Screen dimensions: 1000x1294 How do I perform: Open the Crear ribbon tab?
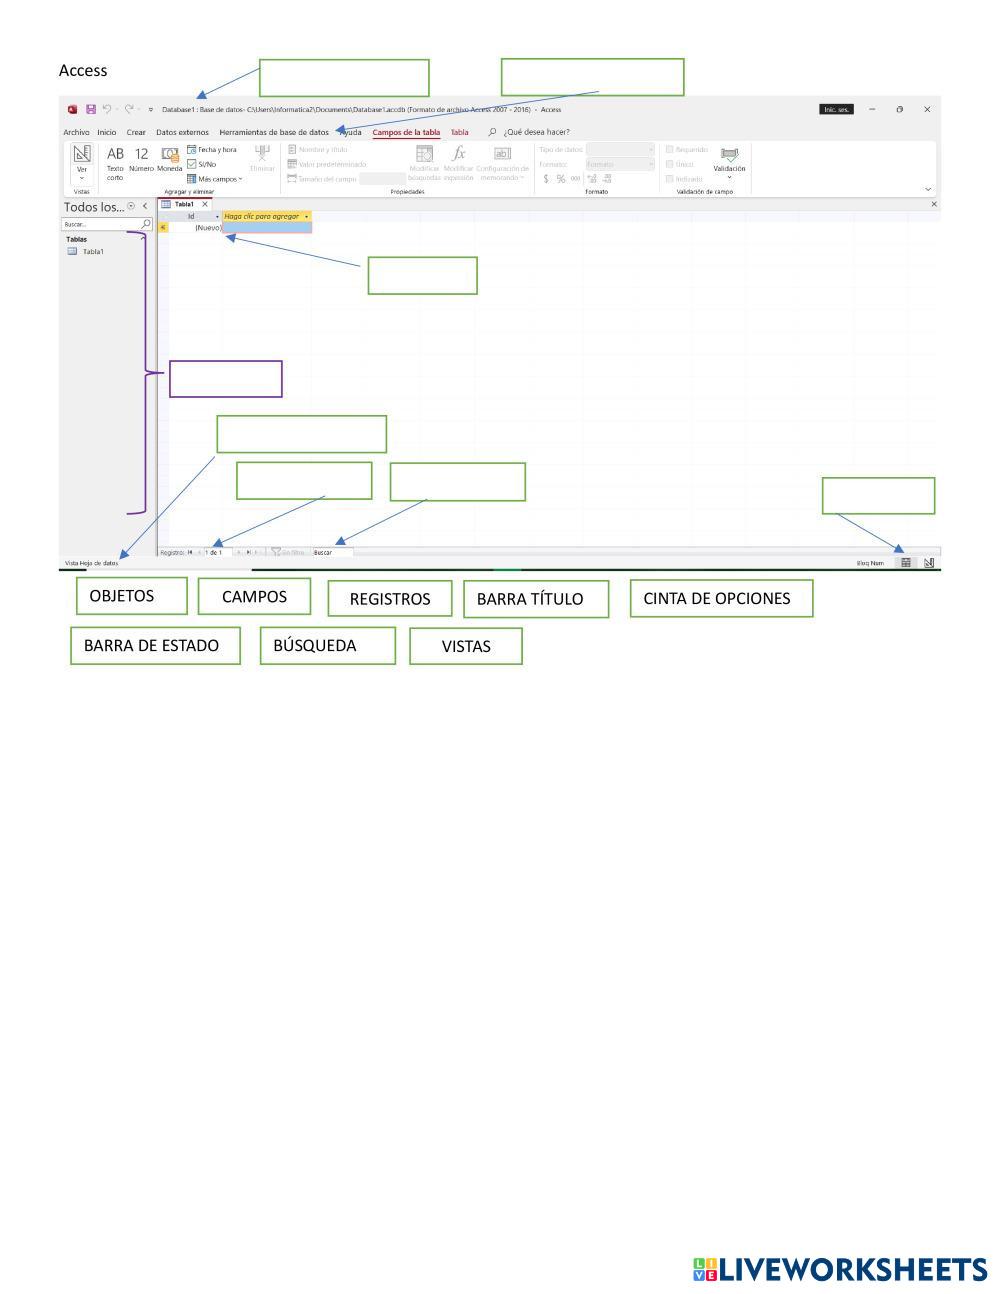136,132
